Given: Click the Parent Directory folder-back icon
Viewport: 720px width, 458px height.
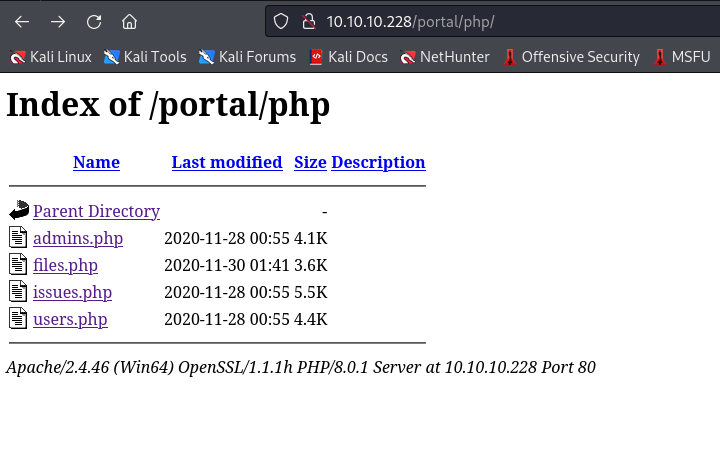Looking at the screenshot, I should click(19, 211).
